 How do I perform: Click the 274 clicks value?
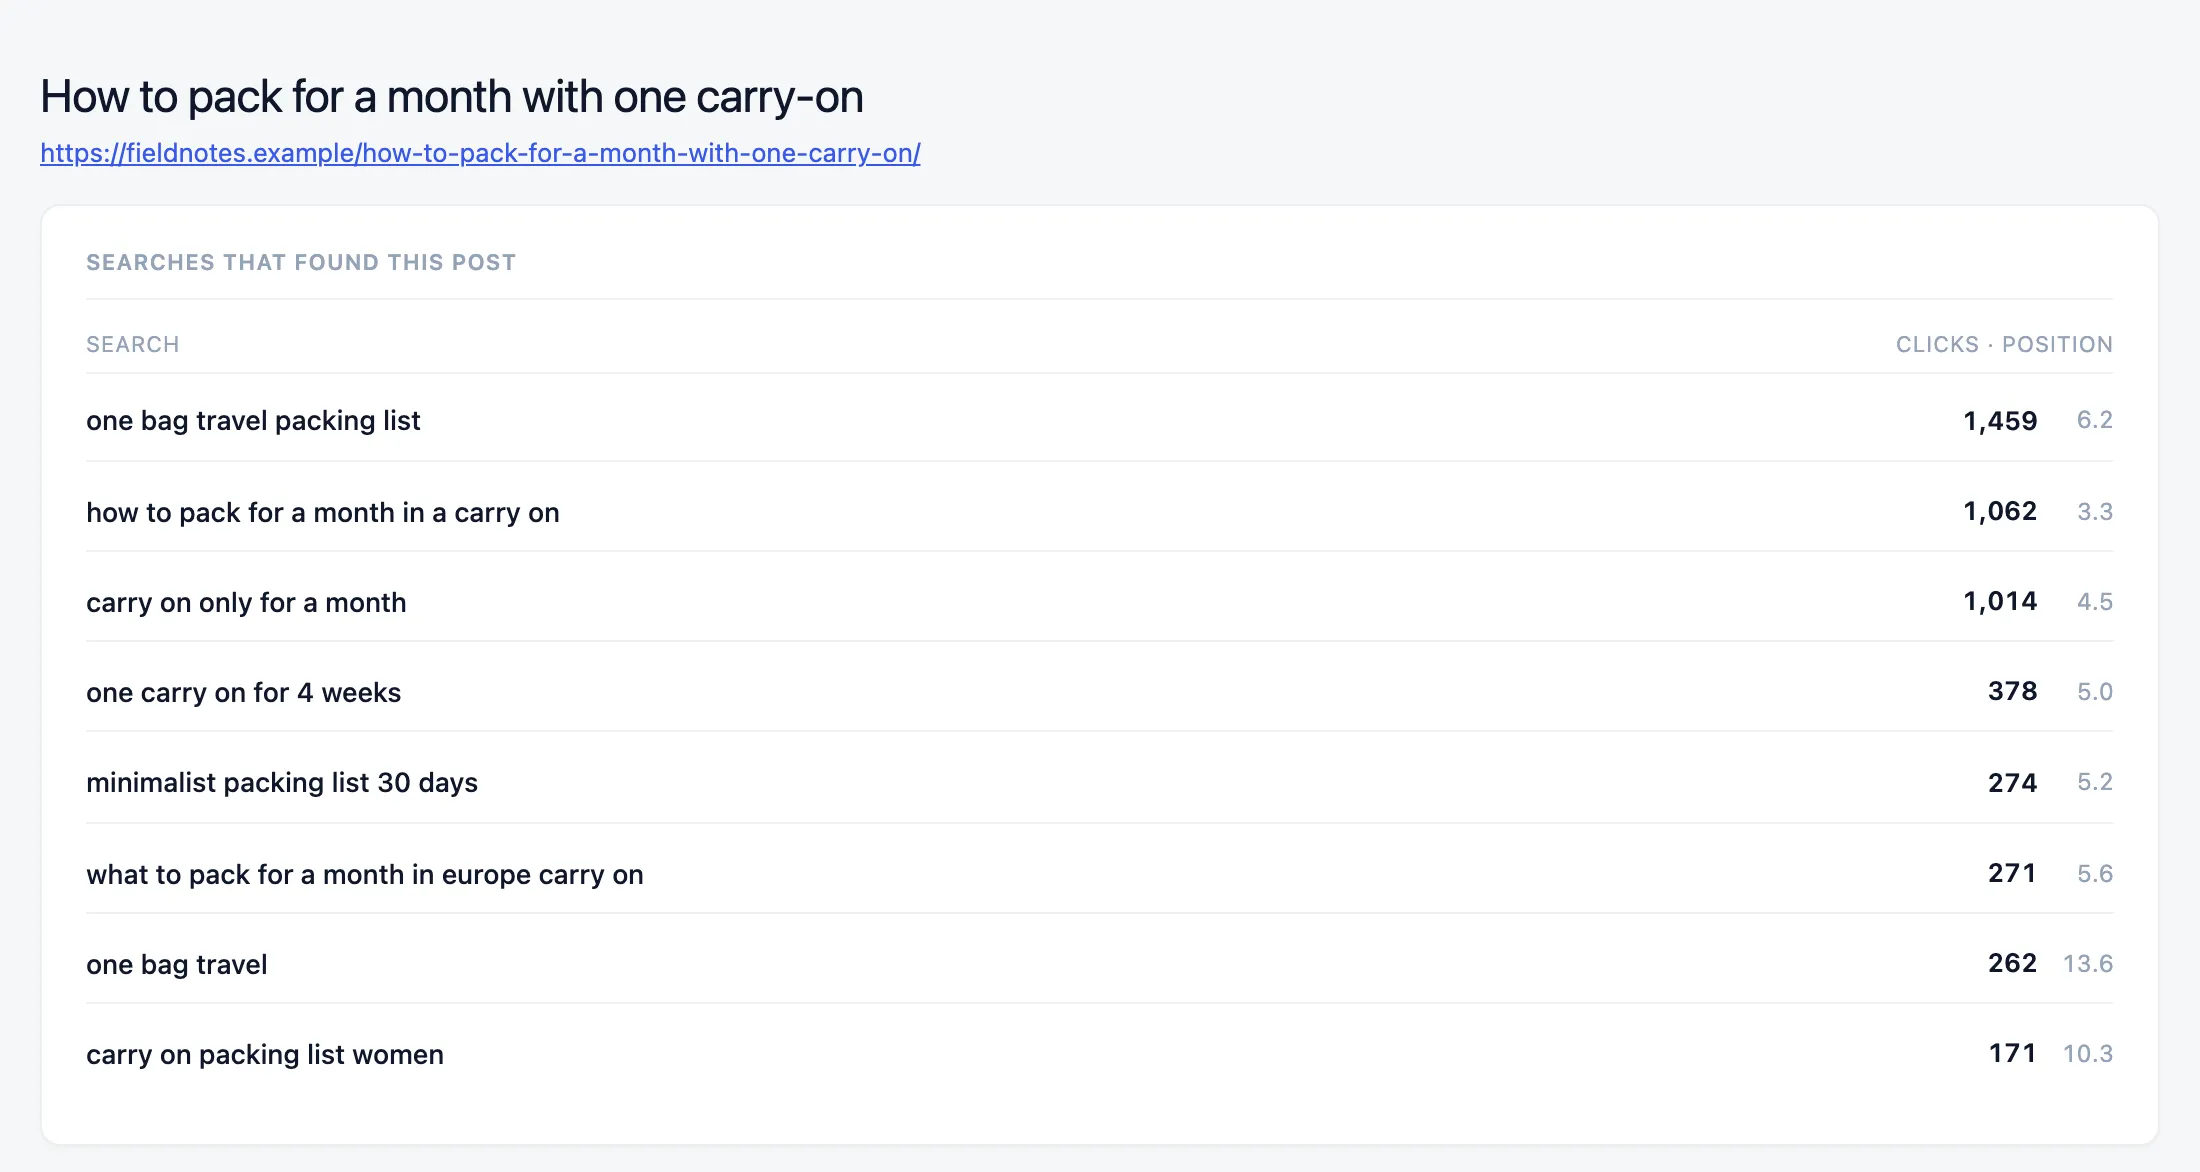[2012, 783]
